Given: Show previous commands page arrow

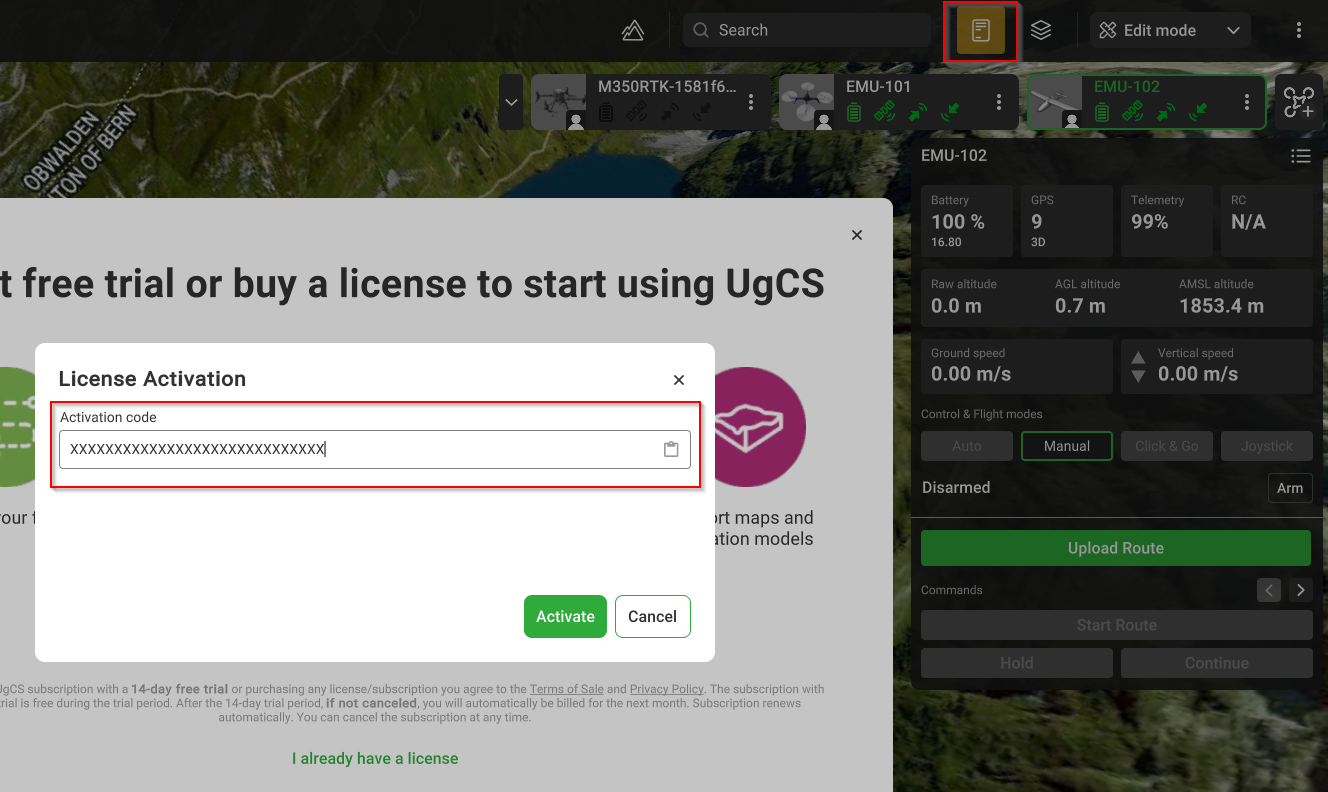Looking at the screenshot, I should point(1269,590).
